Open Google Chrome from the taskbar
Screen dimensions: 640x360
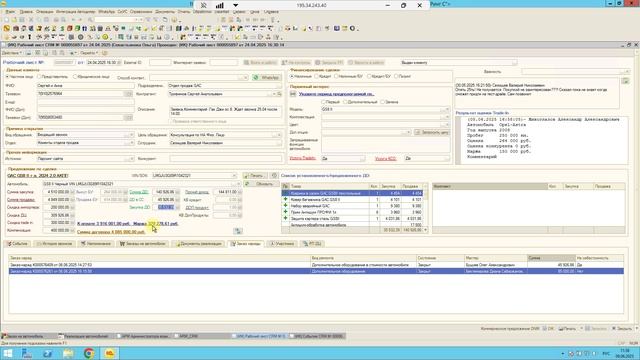pos(89,353)
